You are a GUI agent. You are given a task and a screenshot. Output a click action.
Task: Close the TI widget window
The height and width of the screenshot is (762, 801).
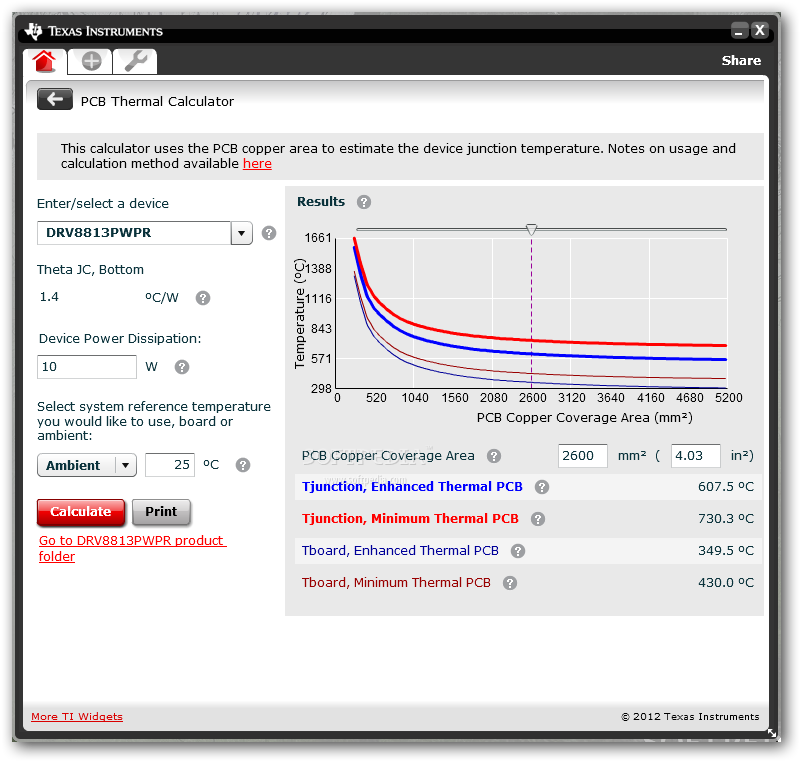760,30
